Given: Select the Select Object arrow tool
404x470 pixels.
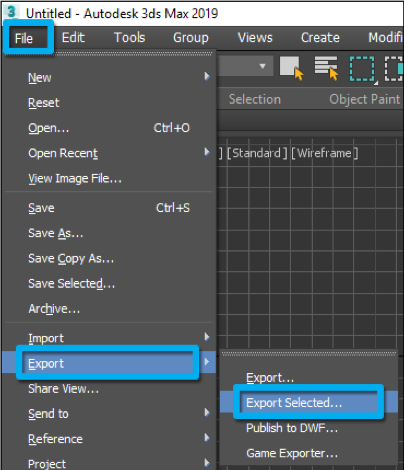Looking at the screenshot, I should pos(292,68).
